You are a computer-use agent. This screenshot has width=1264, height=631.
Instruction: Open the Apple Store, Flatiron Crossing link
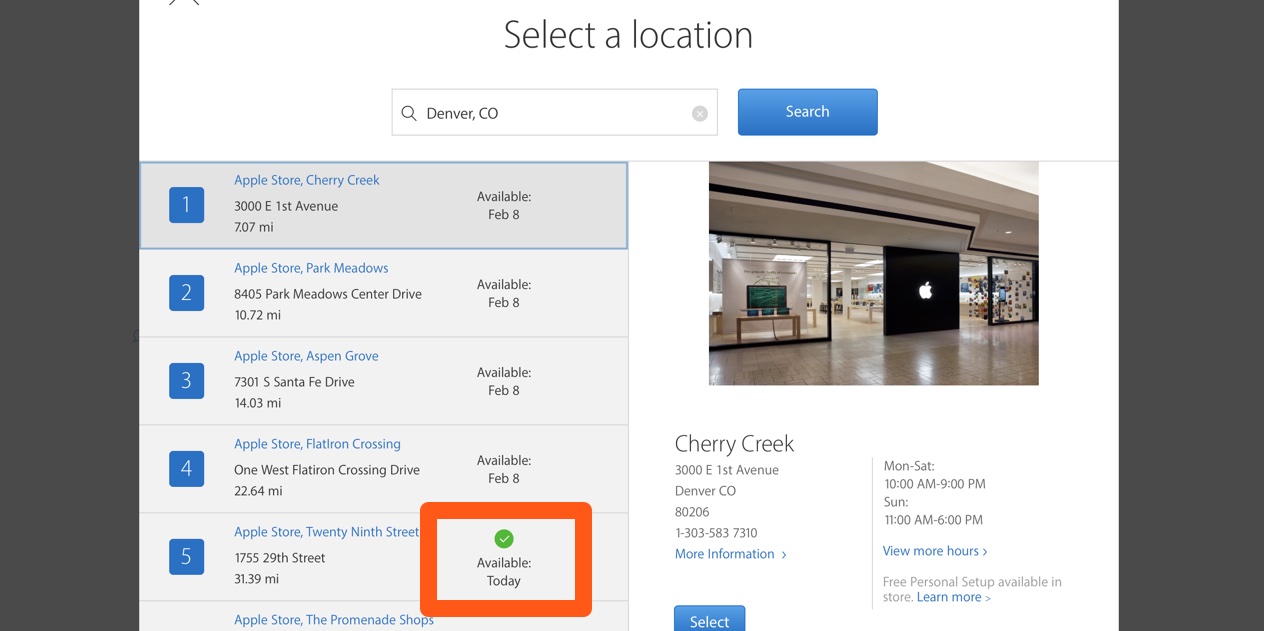point(316,444)
